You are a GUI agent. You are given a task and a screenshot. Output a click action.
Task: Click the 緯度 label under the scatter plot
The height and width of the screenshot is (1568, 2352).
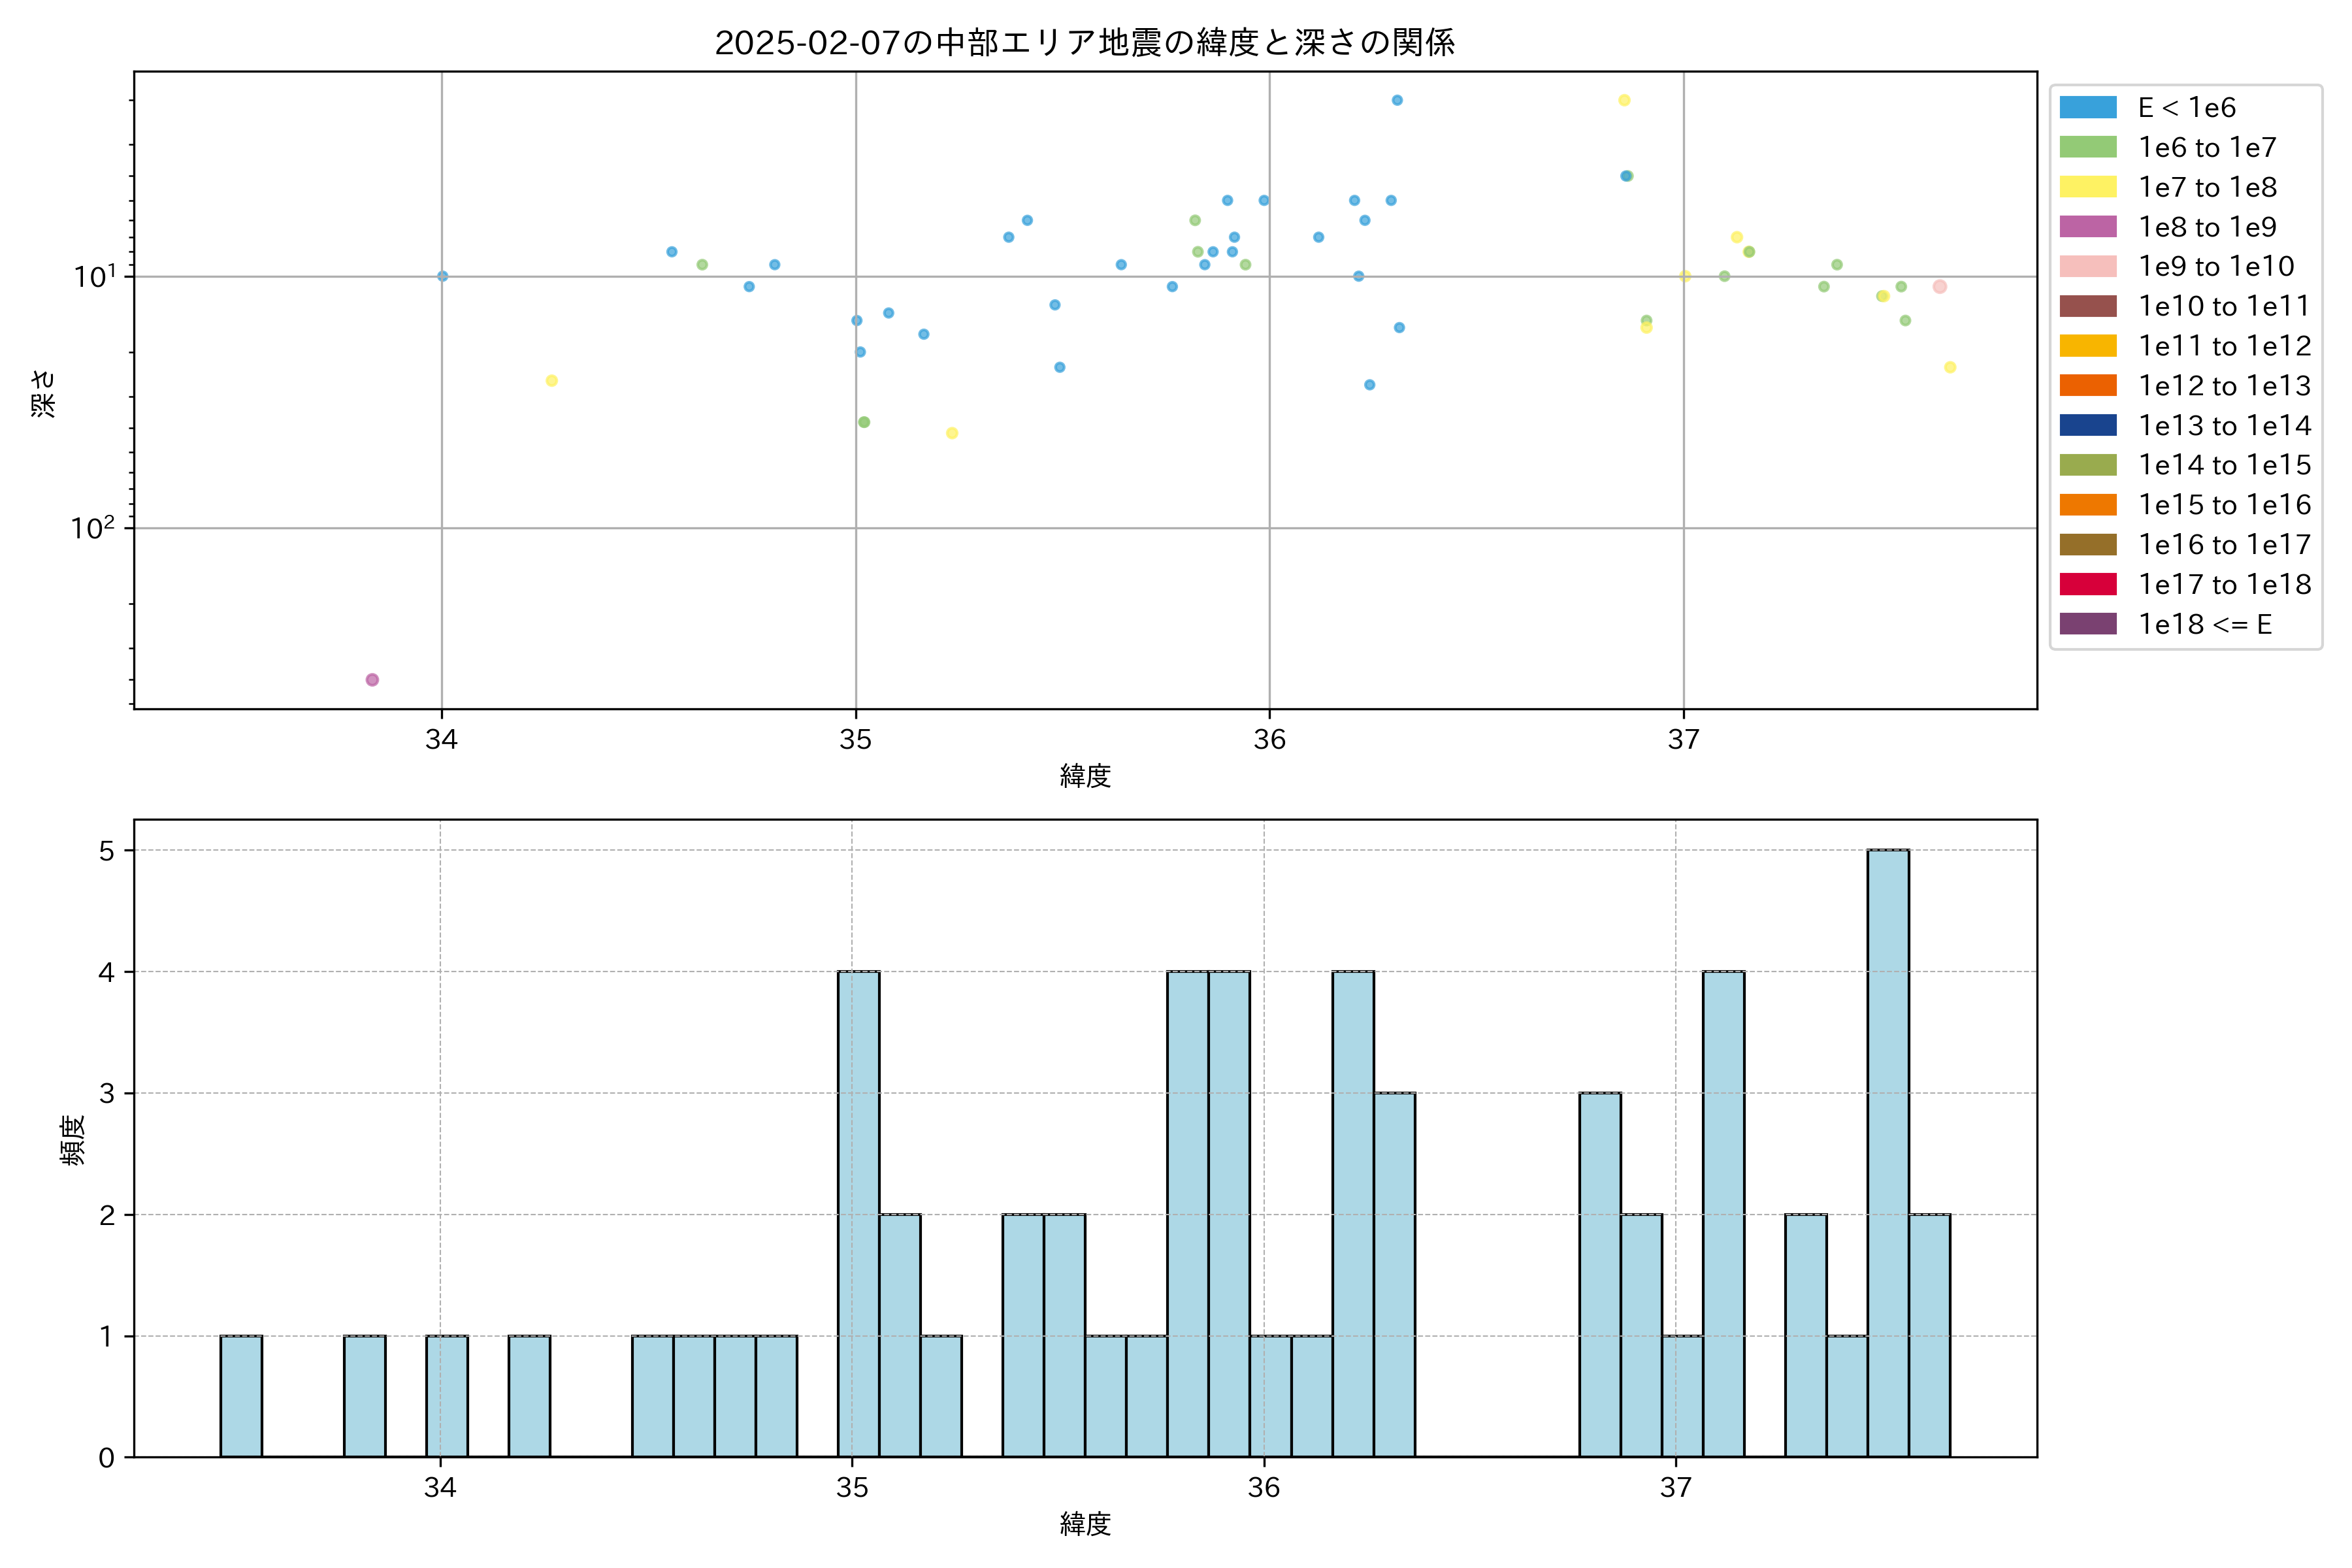pos(1085,776)
